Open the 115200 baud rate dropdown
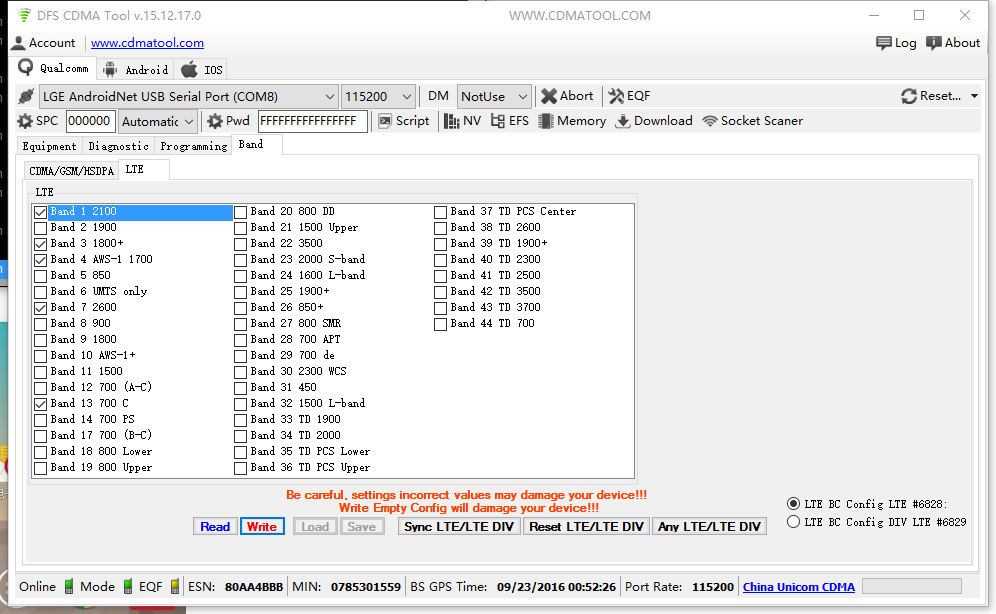 pos(407,97)
